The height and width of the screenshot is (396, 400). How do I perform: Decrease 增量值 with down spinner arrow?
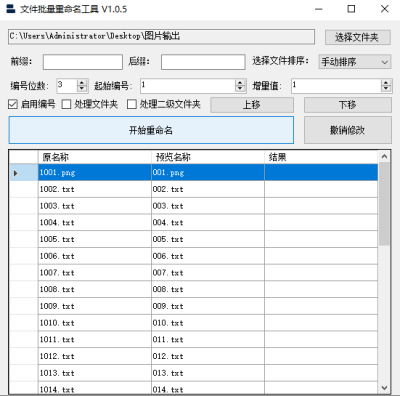[x=386, y=89]
